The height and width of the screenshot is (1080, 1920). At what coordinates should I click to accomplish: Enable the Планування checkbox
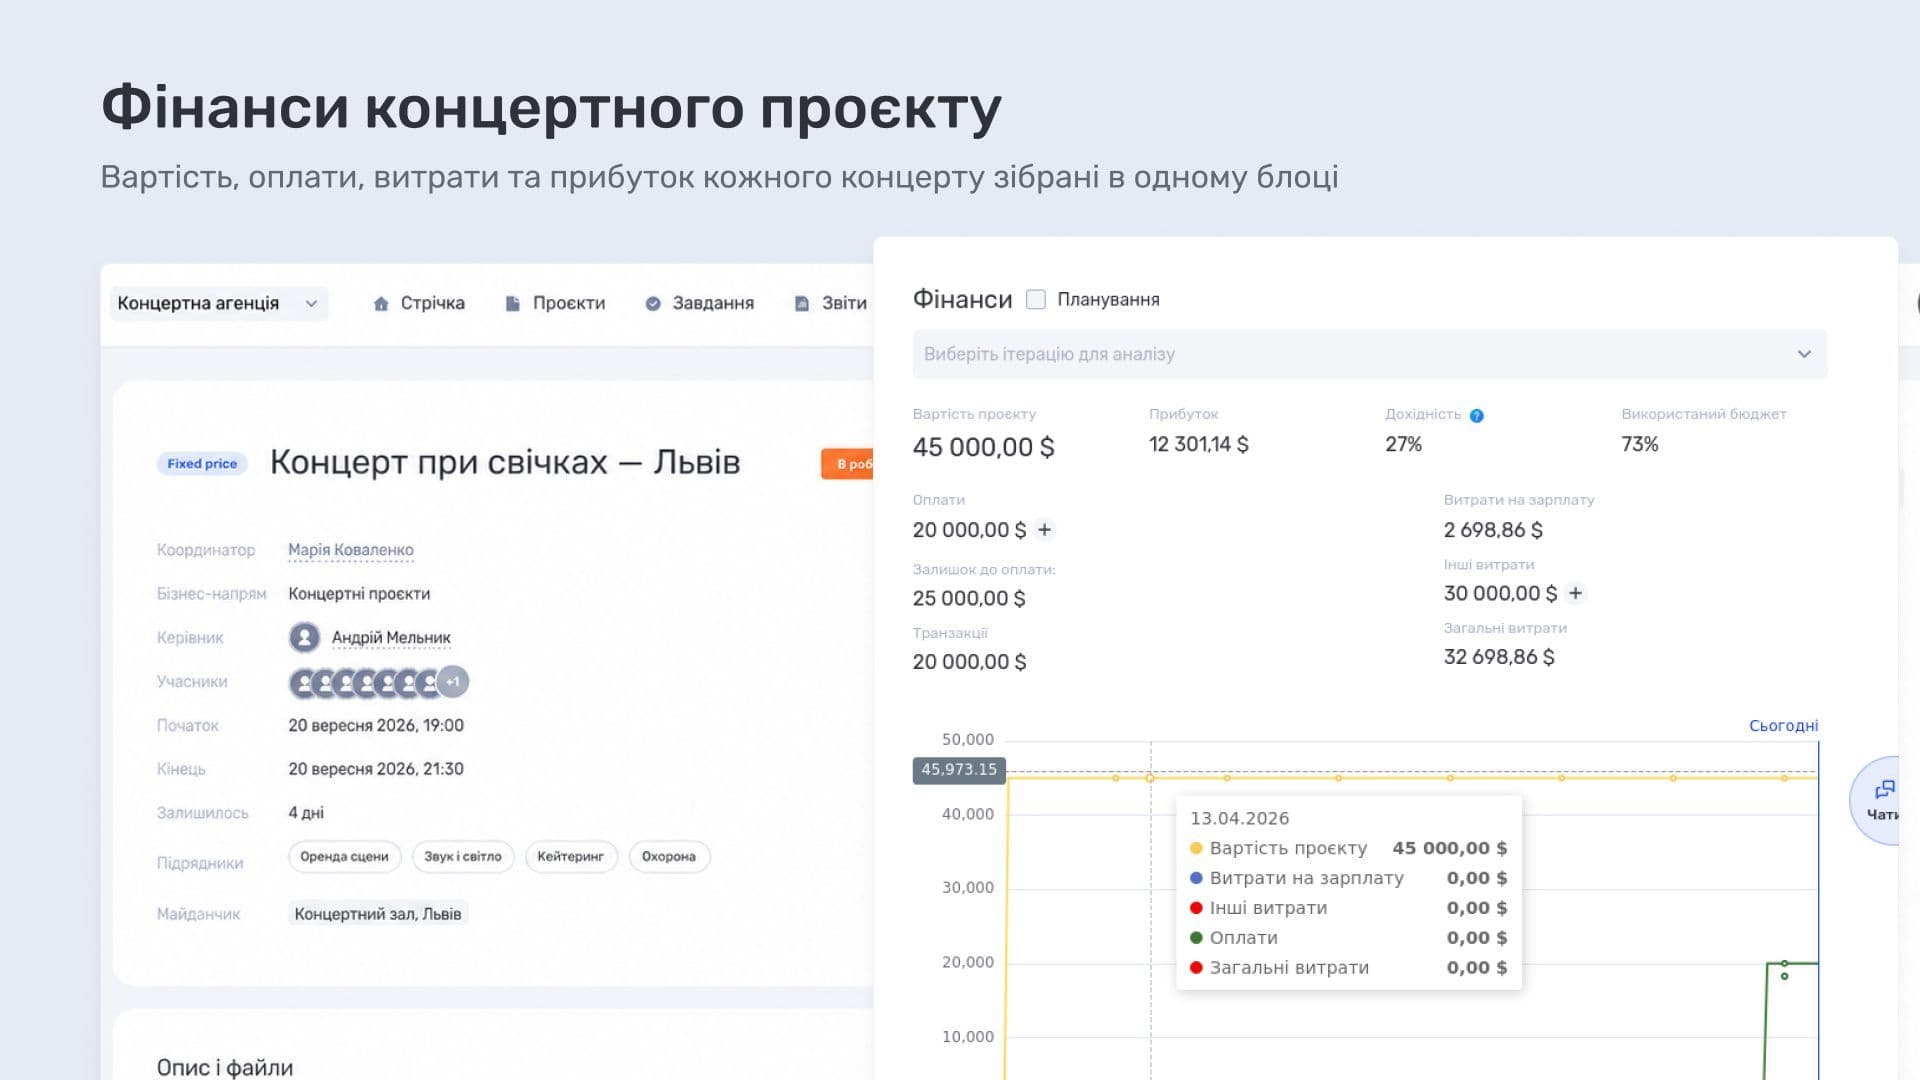click(x=1036, y=299)
